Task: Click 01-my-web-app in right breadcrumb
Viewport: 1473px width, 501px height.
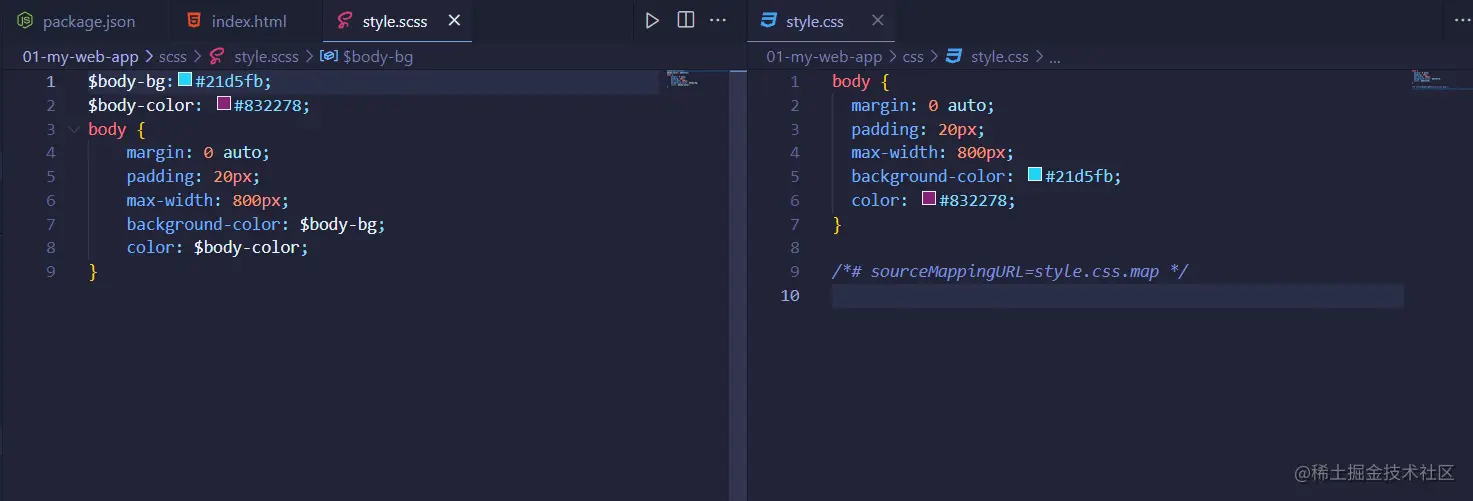Action: (824, 57)
